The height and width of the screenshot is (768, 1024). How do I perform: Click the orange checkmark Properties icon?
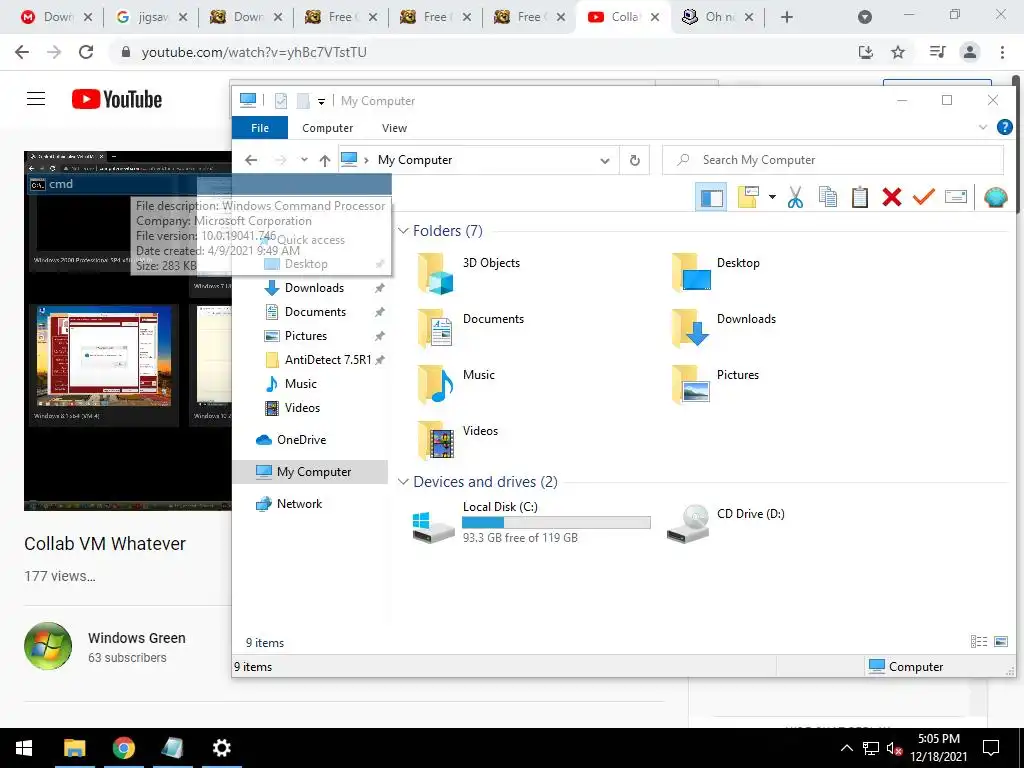pos(923,197)
